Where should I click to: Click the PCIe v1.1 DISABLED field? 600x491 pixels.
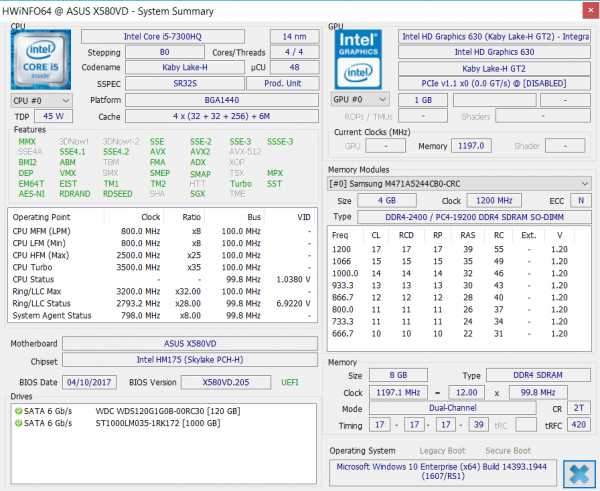(494, 83)
